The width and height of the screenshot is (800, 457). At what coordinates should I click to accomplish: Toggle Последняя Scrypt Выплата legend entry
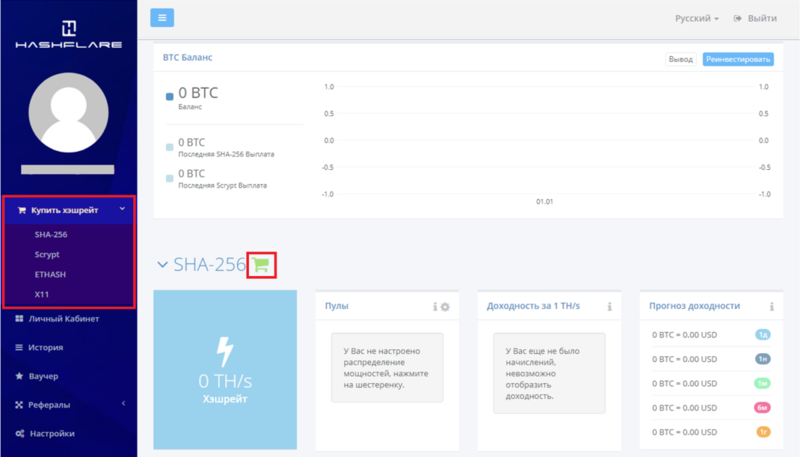tap(170, 177)
